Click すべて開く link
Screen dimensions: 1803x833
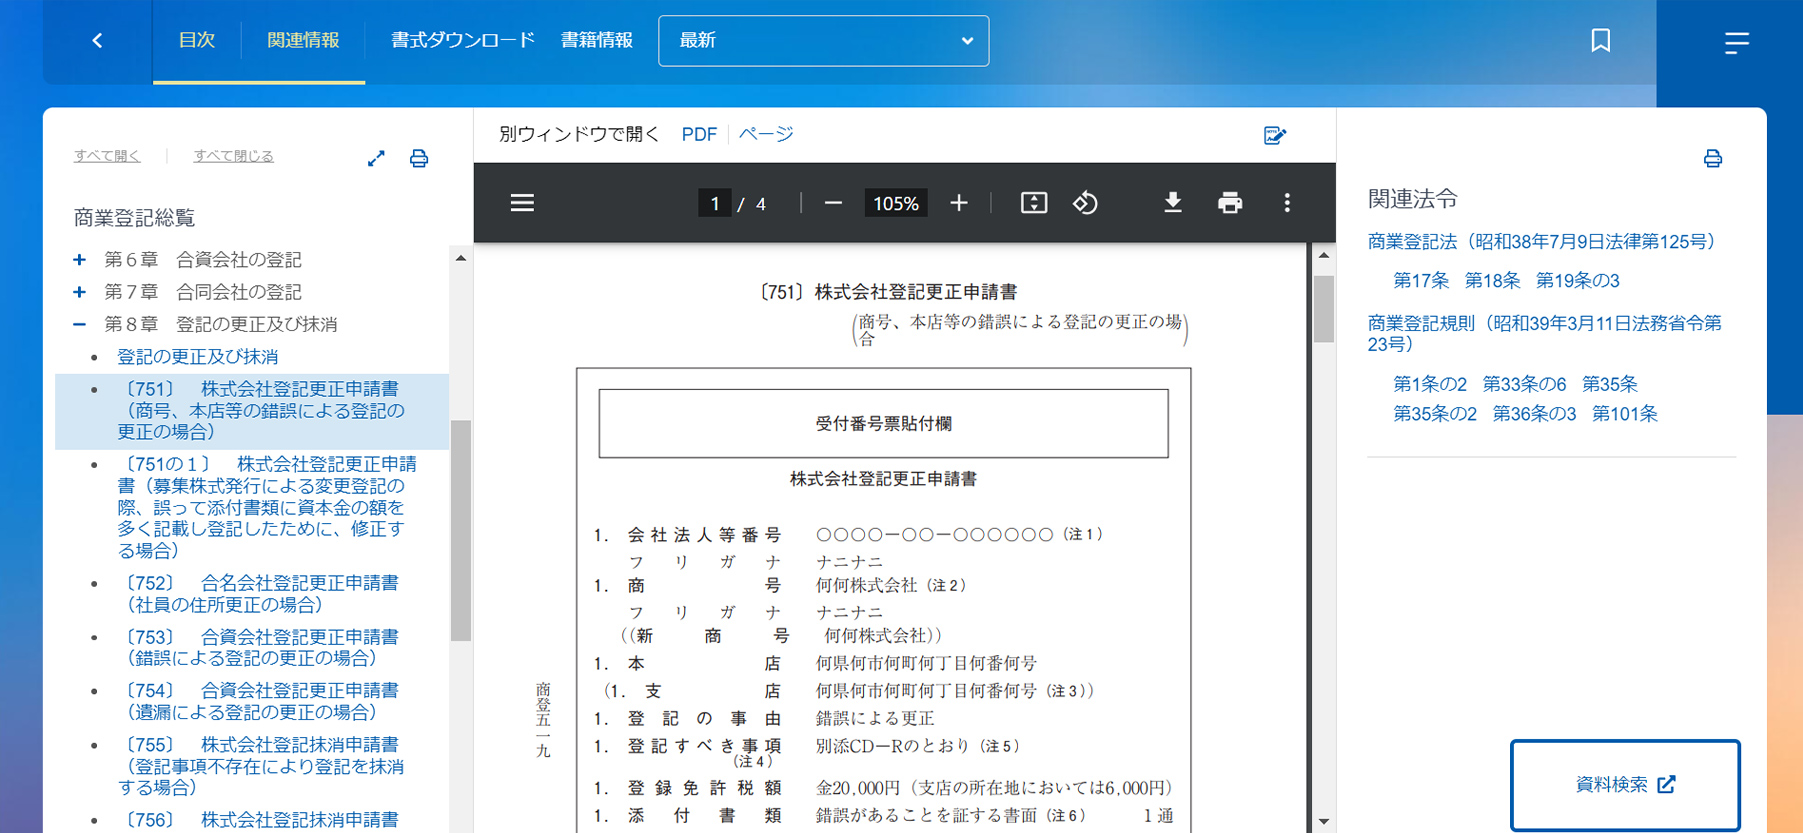107,156
